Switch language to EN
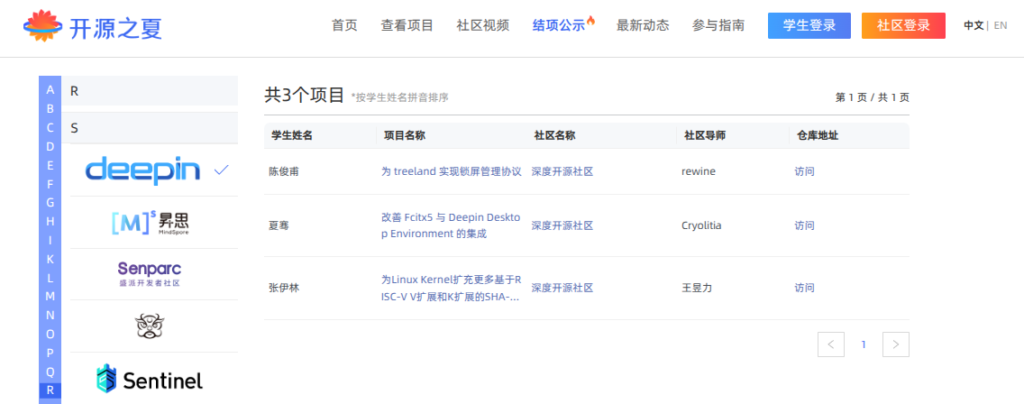 (x=1000, y=26)
